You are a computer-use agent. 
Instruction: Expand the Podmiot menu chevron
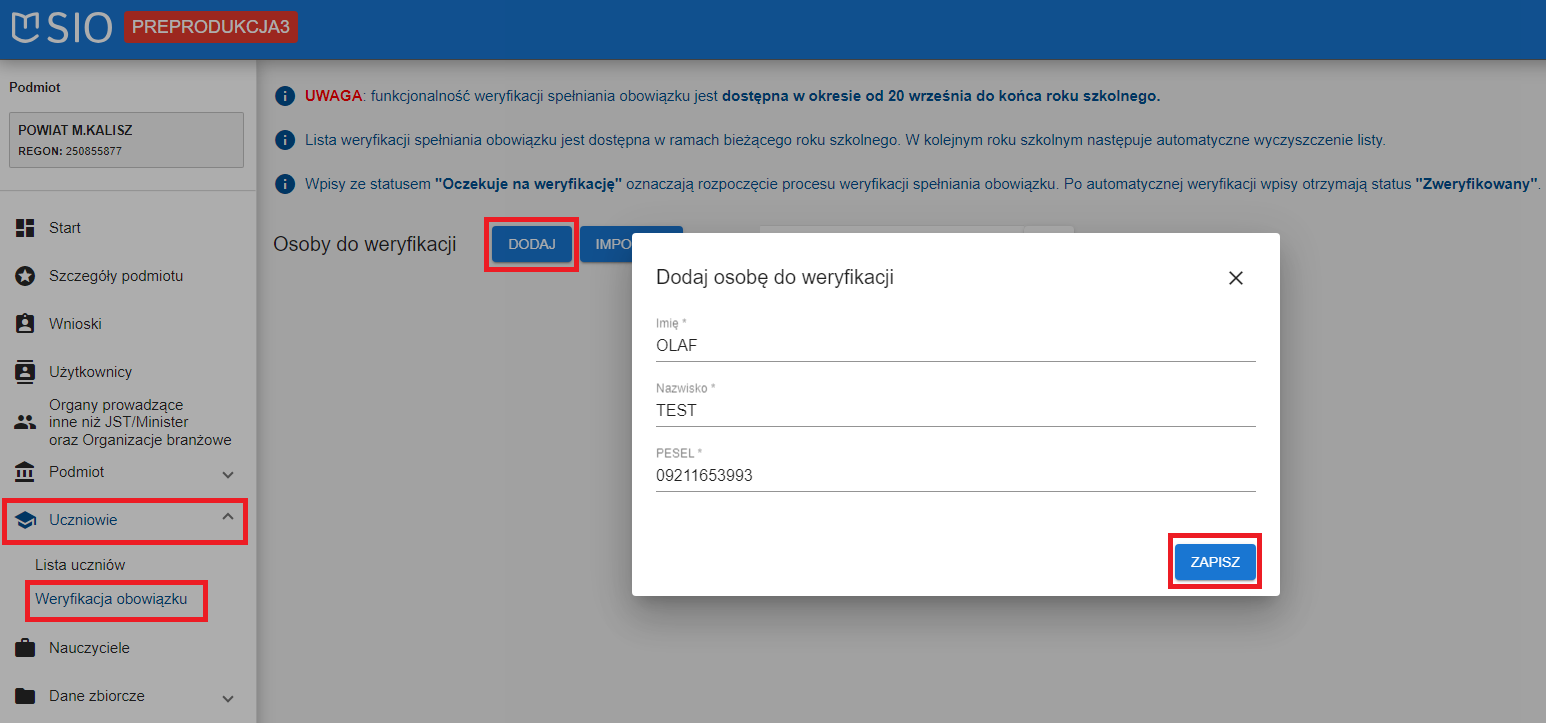pos(228,474)
